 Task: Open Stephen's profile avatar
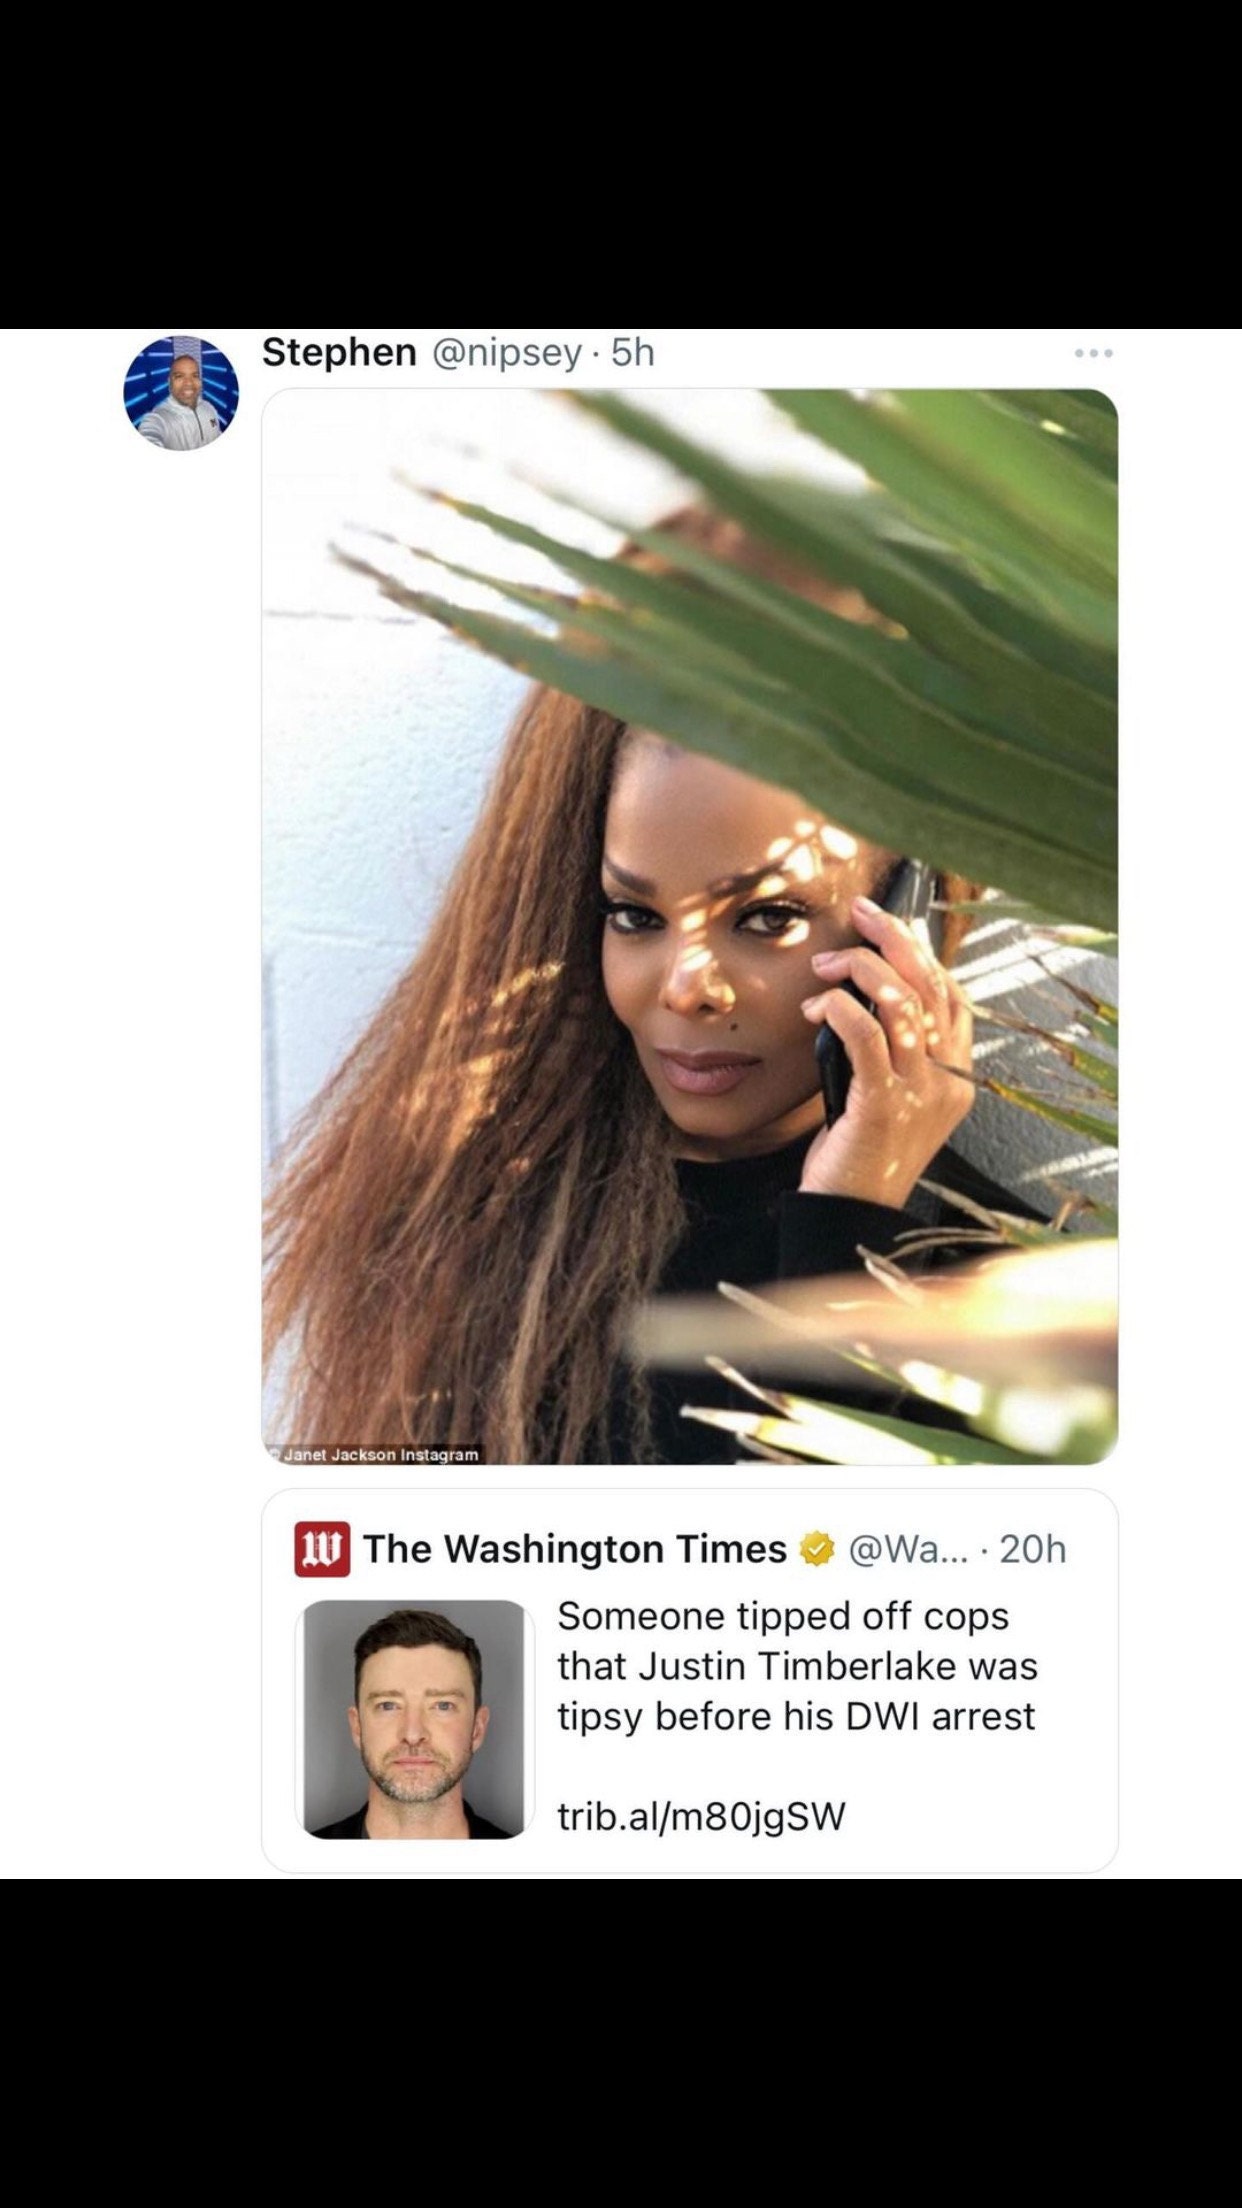[x=181, y=393]
